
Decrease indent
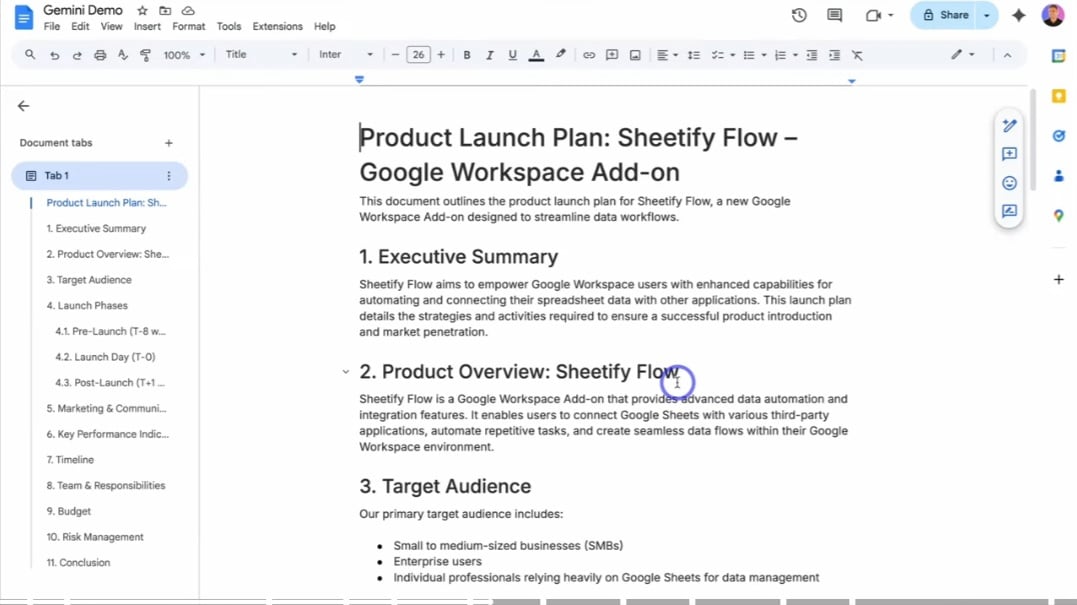[x=812, y=55]
